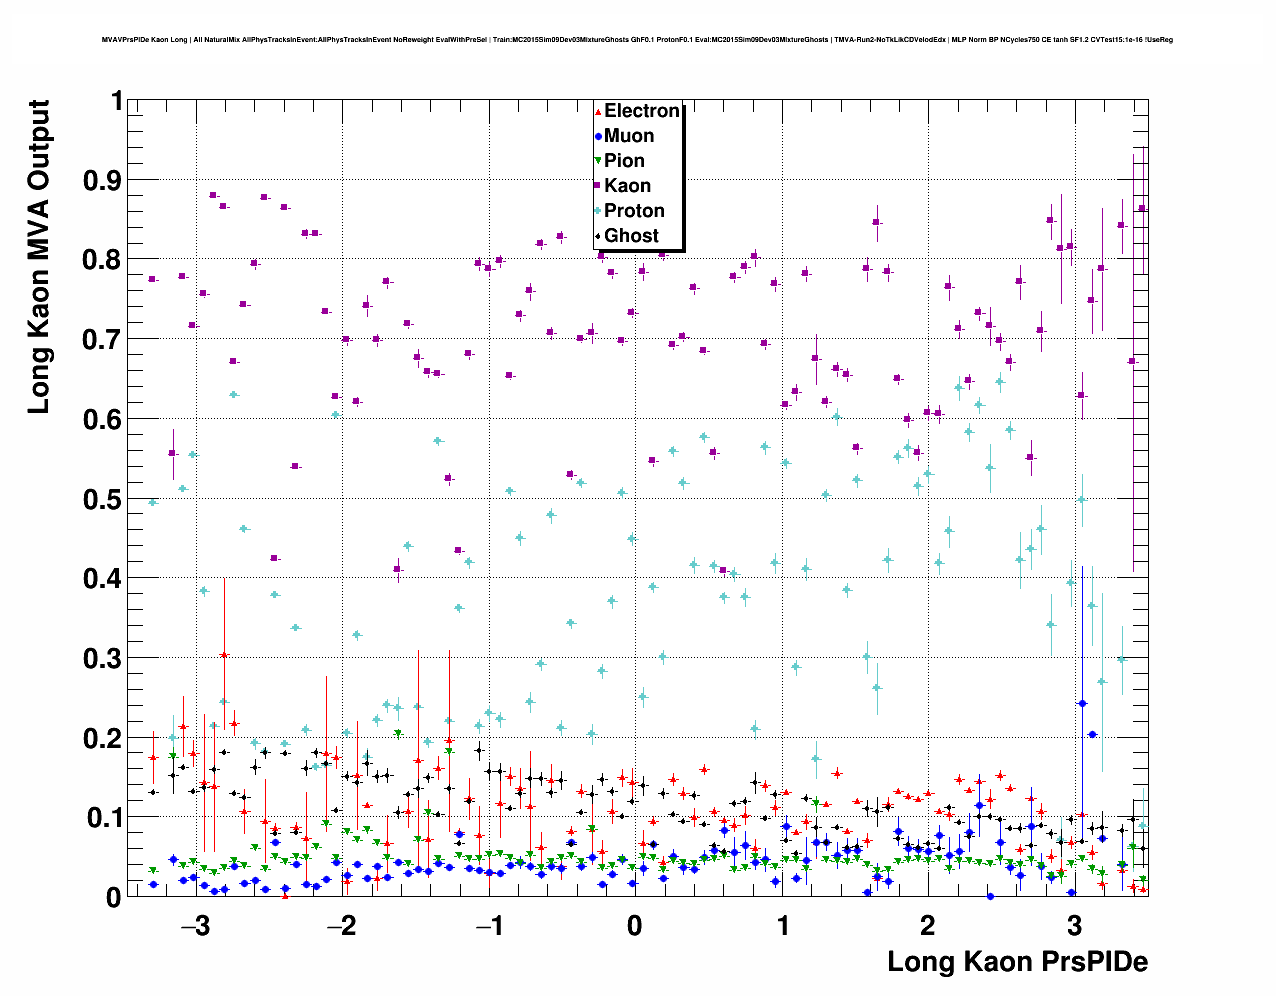Click the y-axis tick label 0.2

[102, 739]
